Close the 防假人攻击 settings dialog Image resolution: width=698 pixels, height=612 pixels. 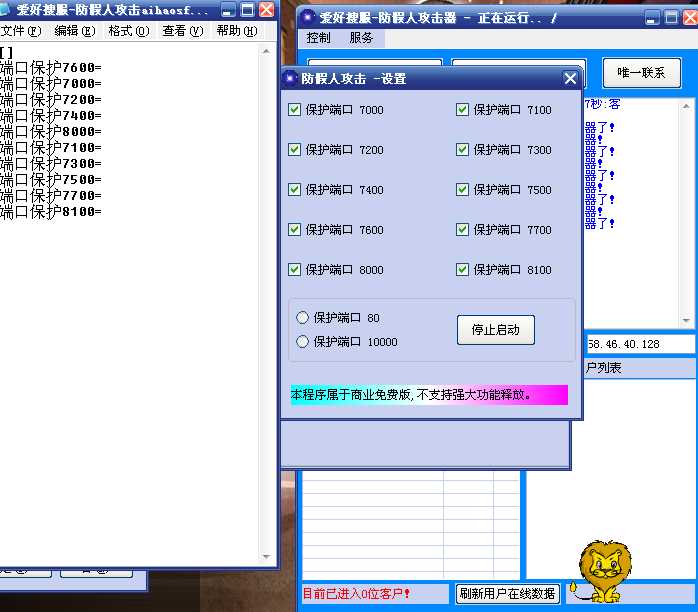(x=570, y=78)
